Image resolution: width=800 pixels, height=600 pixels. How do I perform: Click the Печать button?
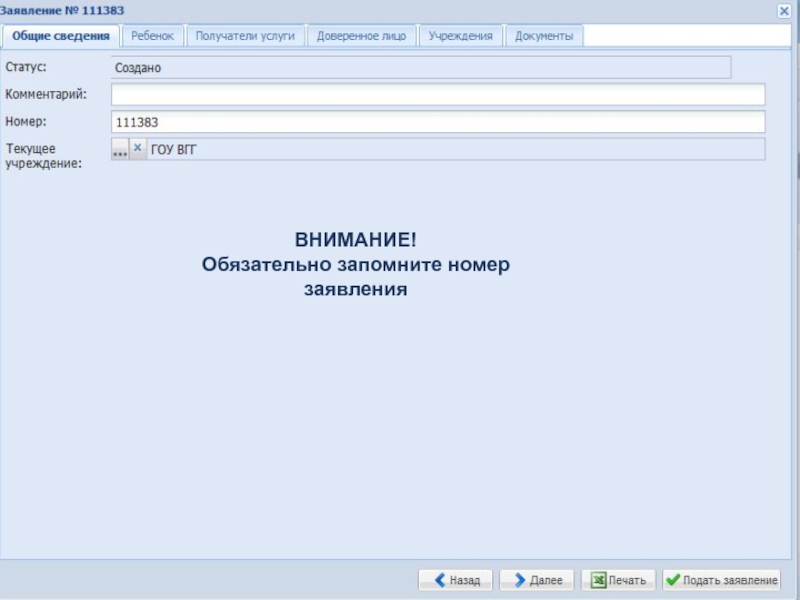(618, 580)
